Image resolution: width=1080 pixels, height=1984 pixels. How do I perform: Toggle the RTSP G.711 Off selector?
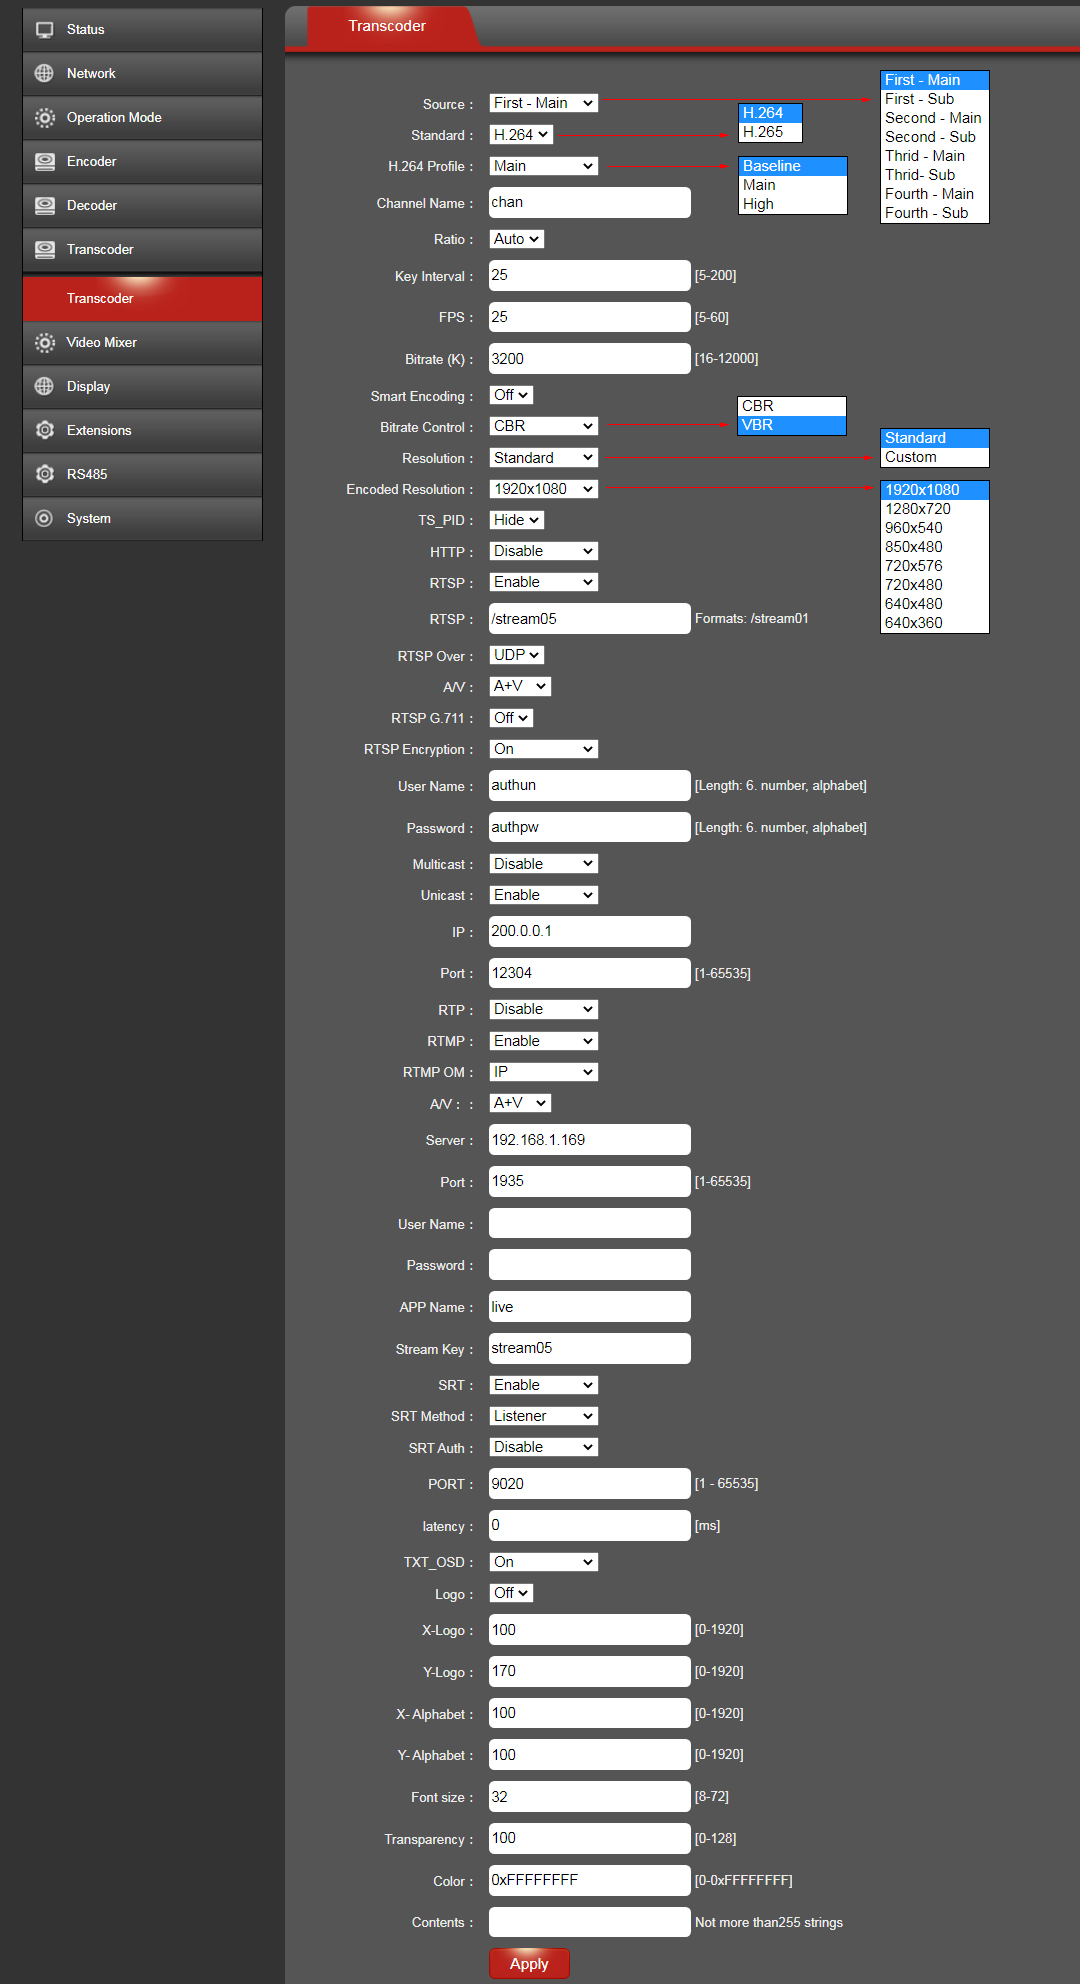click(511, 718)
